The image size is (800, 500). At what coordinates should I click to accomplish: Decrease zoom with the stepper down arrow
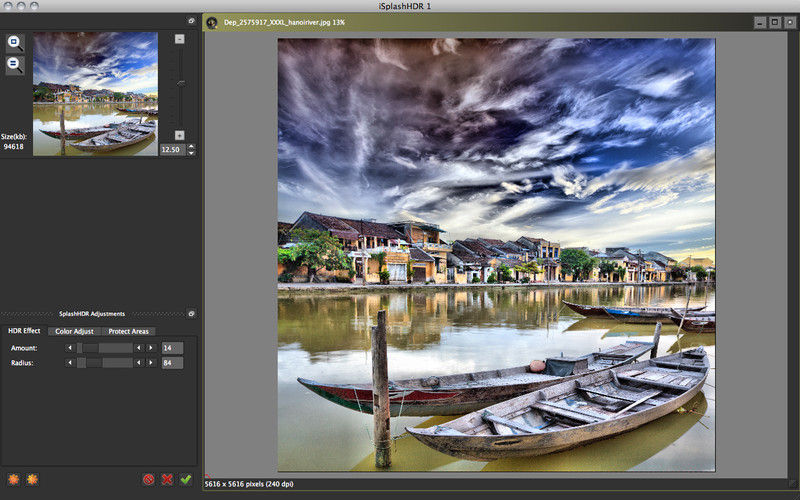click(x=191, y=153)
